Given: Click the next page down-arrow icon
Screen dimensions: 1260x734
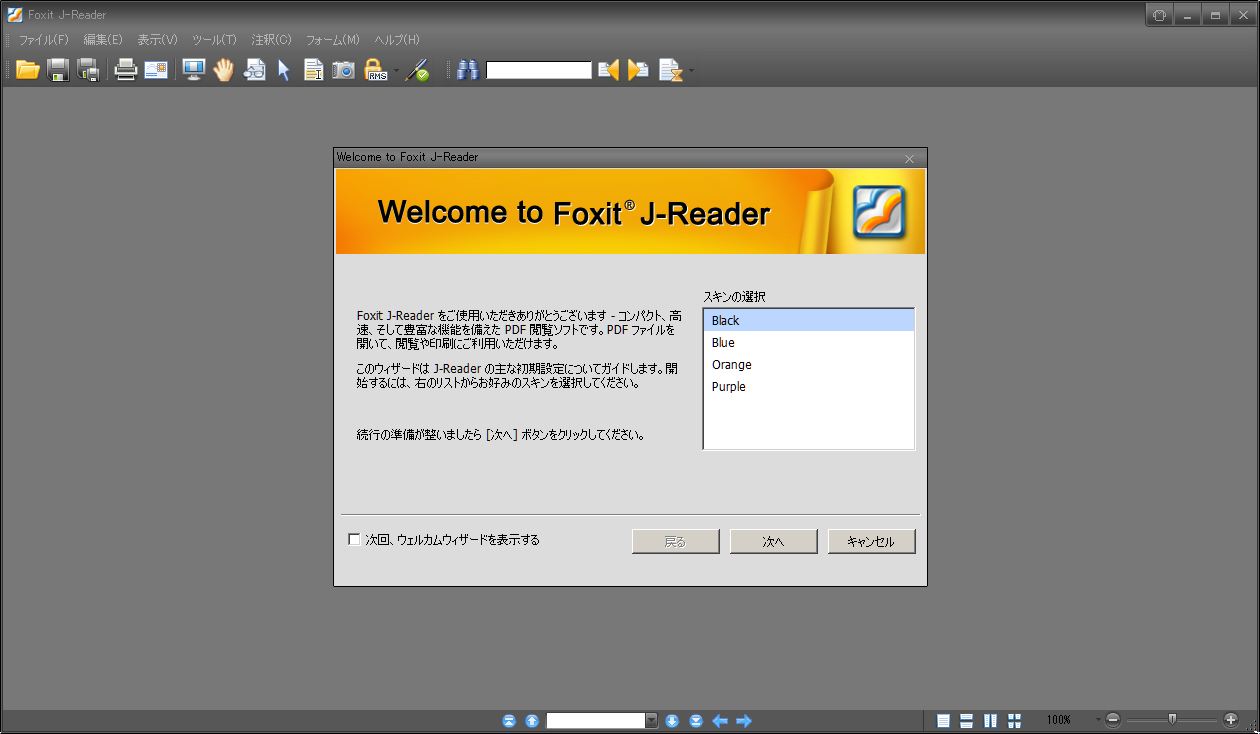Looking at the screenshot, I should click(x=672, y=721).
